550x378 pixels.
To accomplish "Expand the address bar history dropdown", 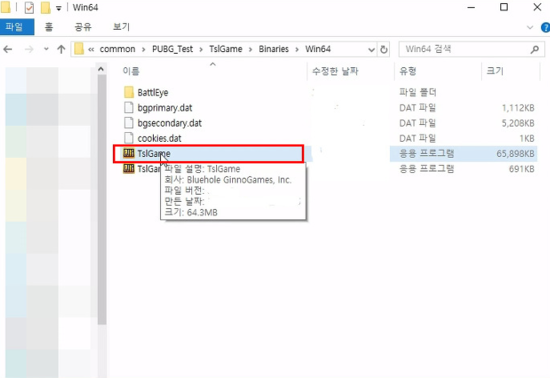I will click(371, 49).
